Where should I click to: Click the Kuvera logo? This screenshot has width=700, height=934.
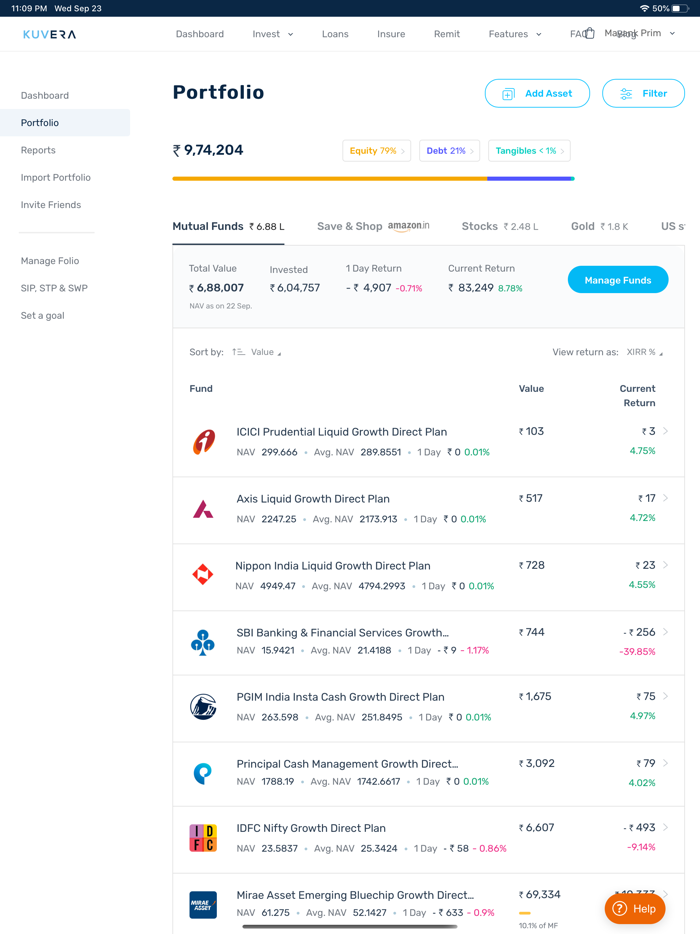pyautogui.click(x=49, y=35)
